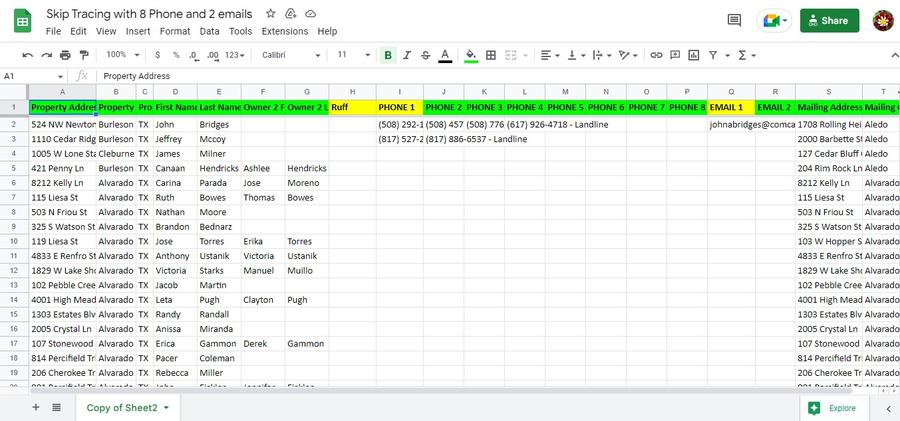The image size is (900, 421).
Task: Check cloud save status icon
Action: pyautogui.click(x=311, y=14)
